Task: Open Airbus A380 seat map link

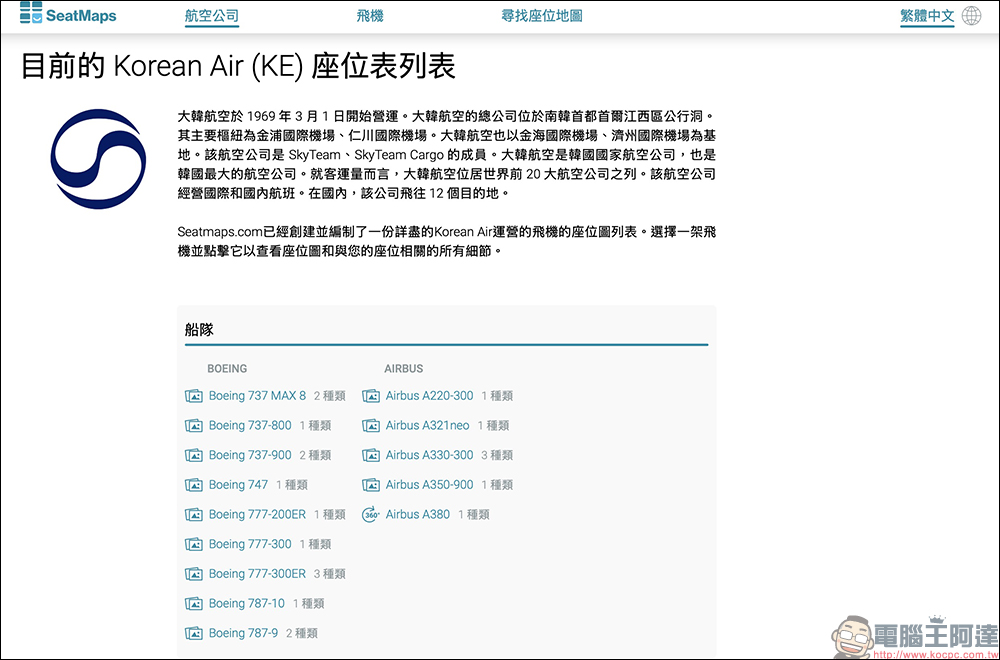Action: 418,515
